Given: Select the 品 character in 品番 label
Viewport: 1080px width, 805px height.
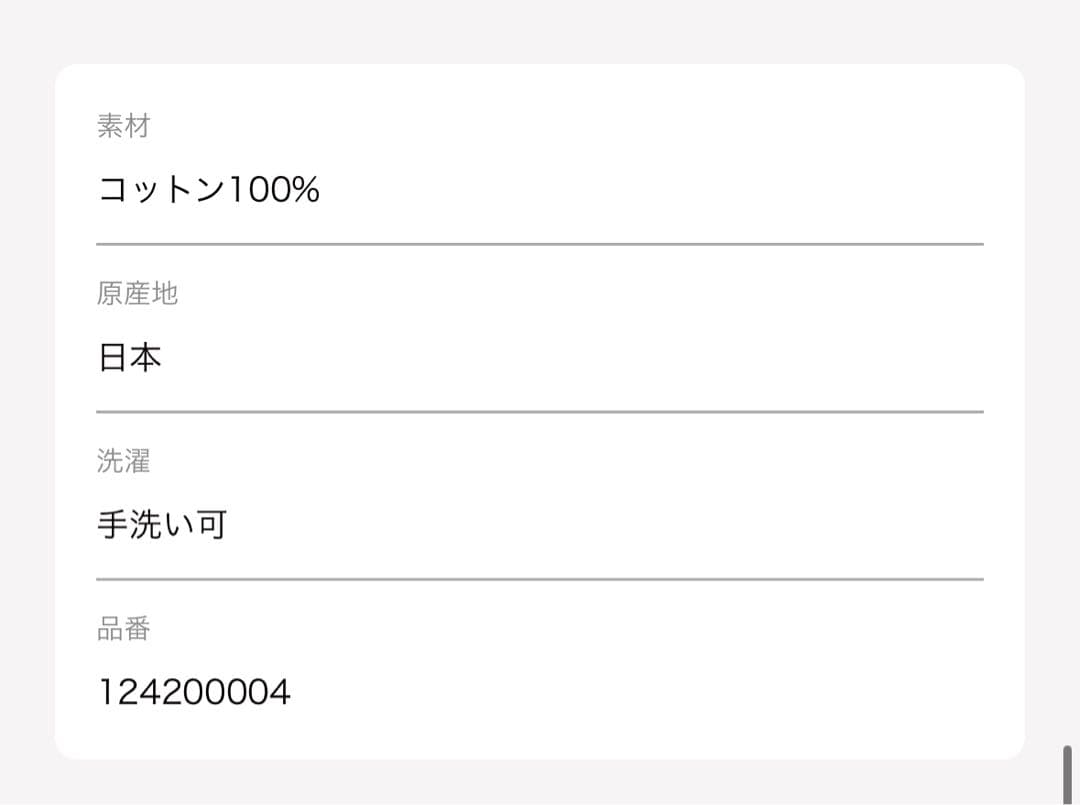Looking at the screenshot, I should (110, 628).
